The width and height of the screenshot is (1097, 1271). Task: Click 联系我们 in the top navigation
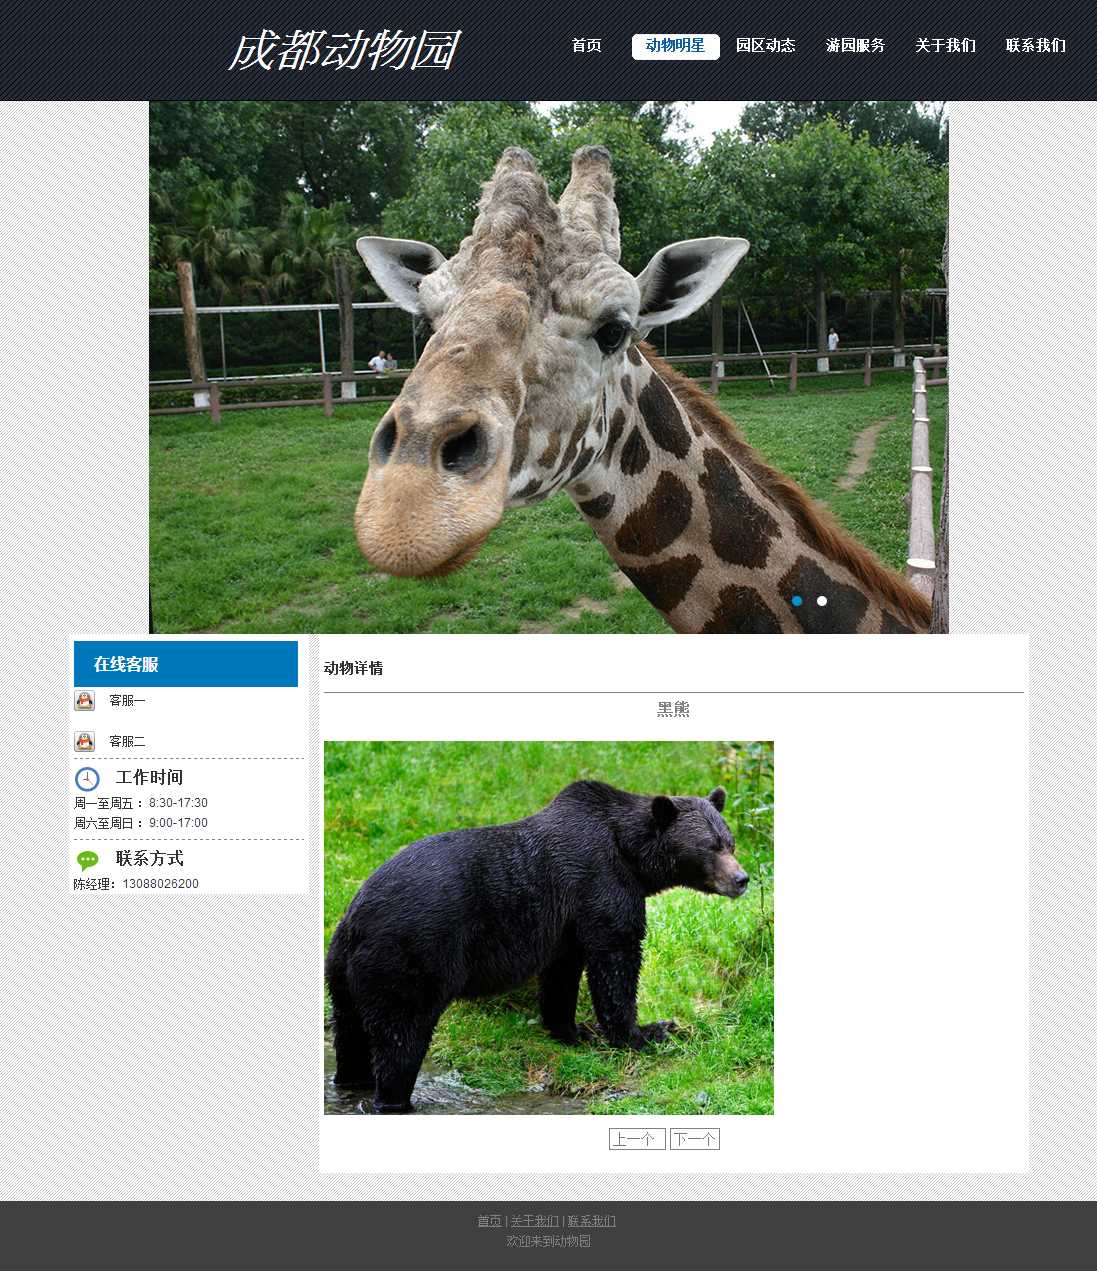[1035, 46]
